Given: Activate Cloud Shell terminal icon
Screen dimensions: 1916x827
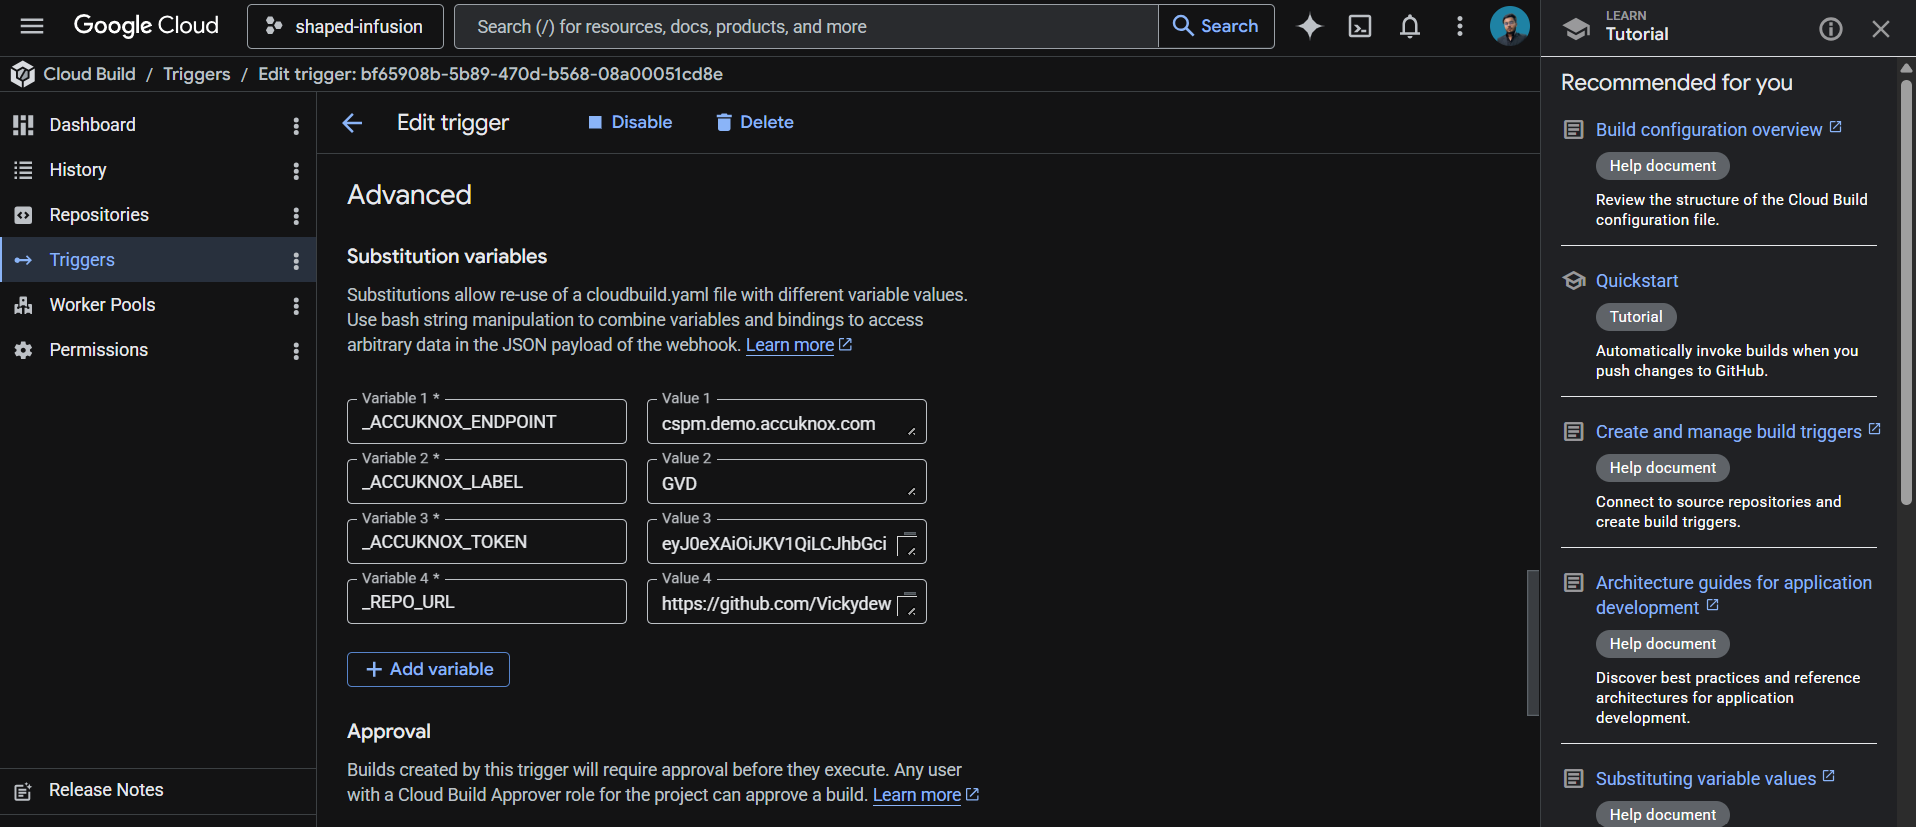Looking at the screenshot, I should pos(1360,26).
